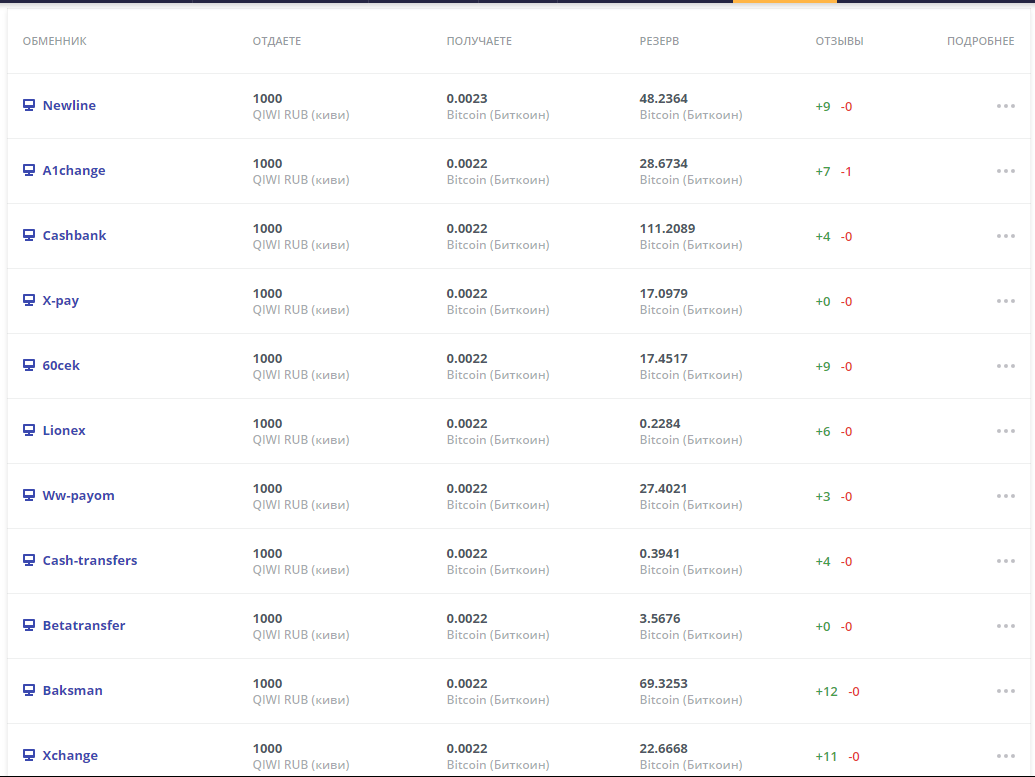Open more details dots for X-pay
The image size is (1035, 777).
(1005, 301)
